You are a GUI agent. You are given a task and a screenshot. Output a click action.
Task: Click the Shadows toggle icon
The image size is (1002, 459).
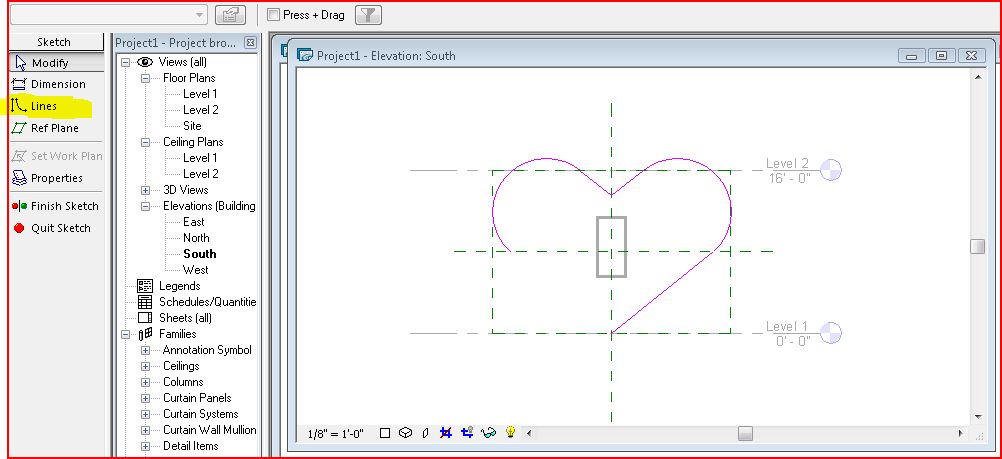pos(426,433)
